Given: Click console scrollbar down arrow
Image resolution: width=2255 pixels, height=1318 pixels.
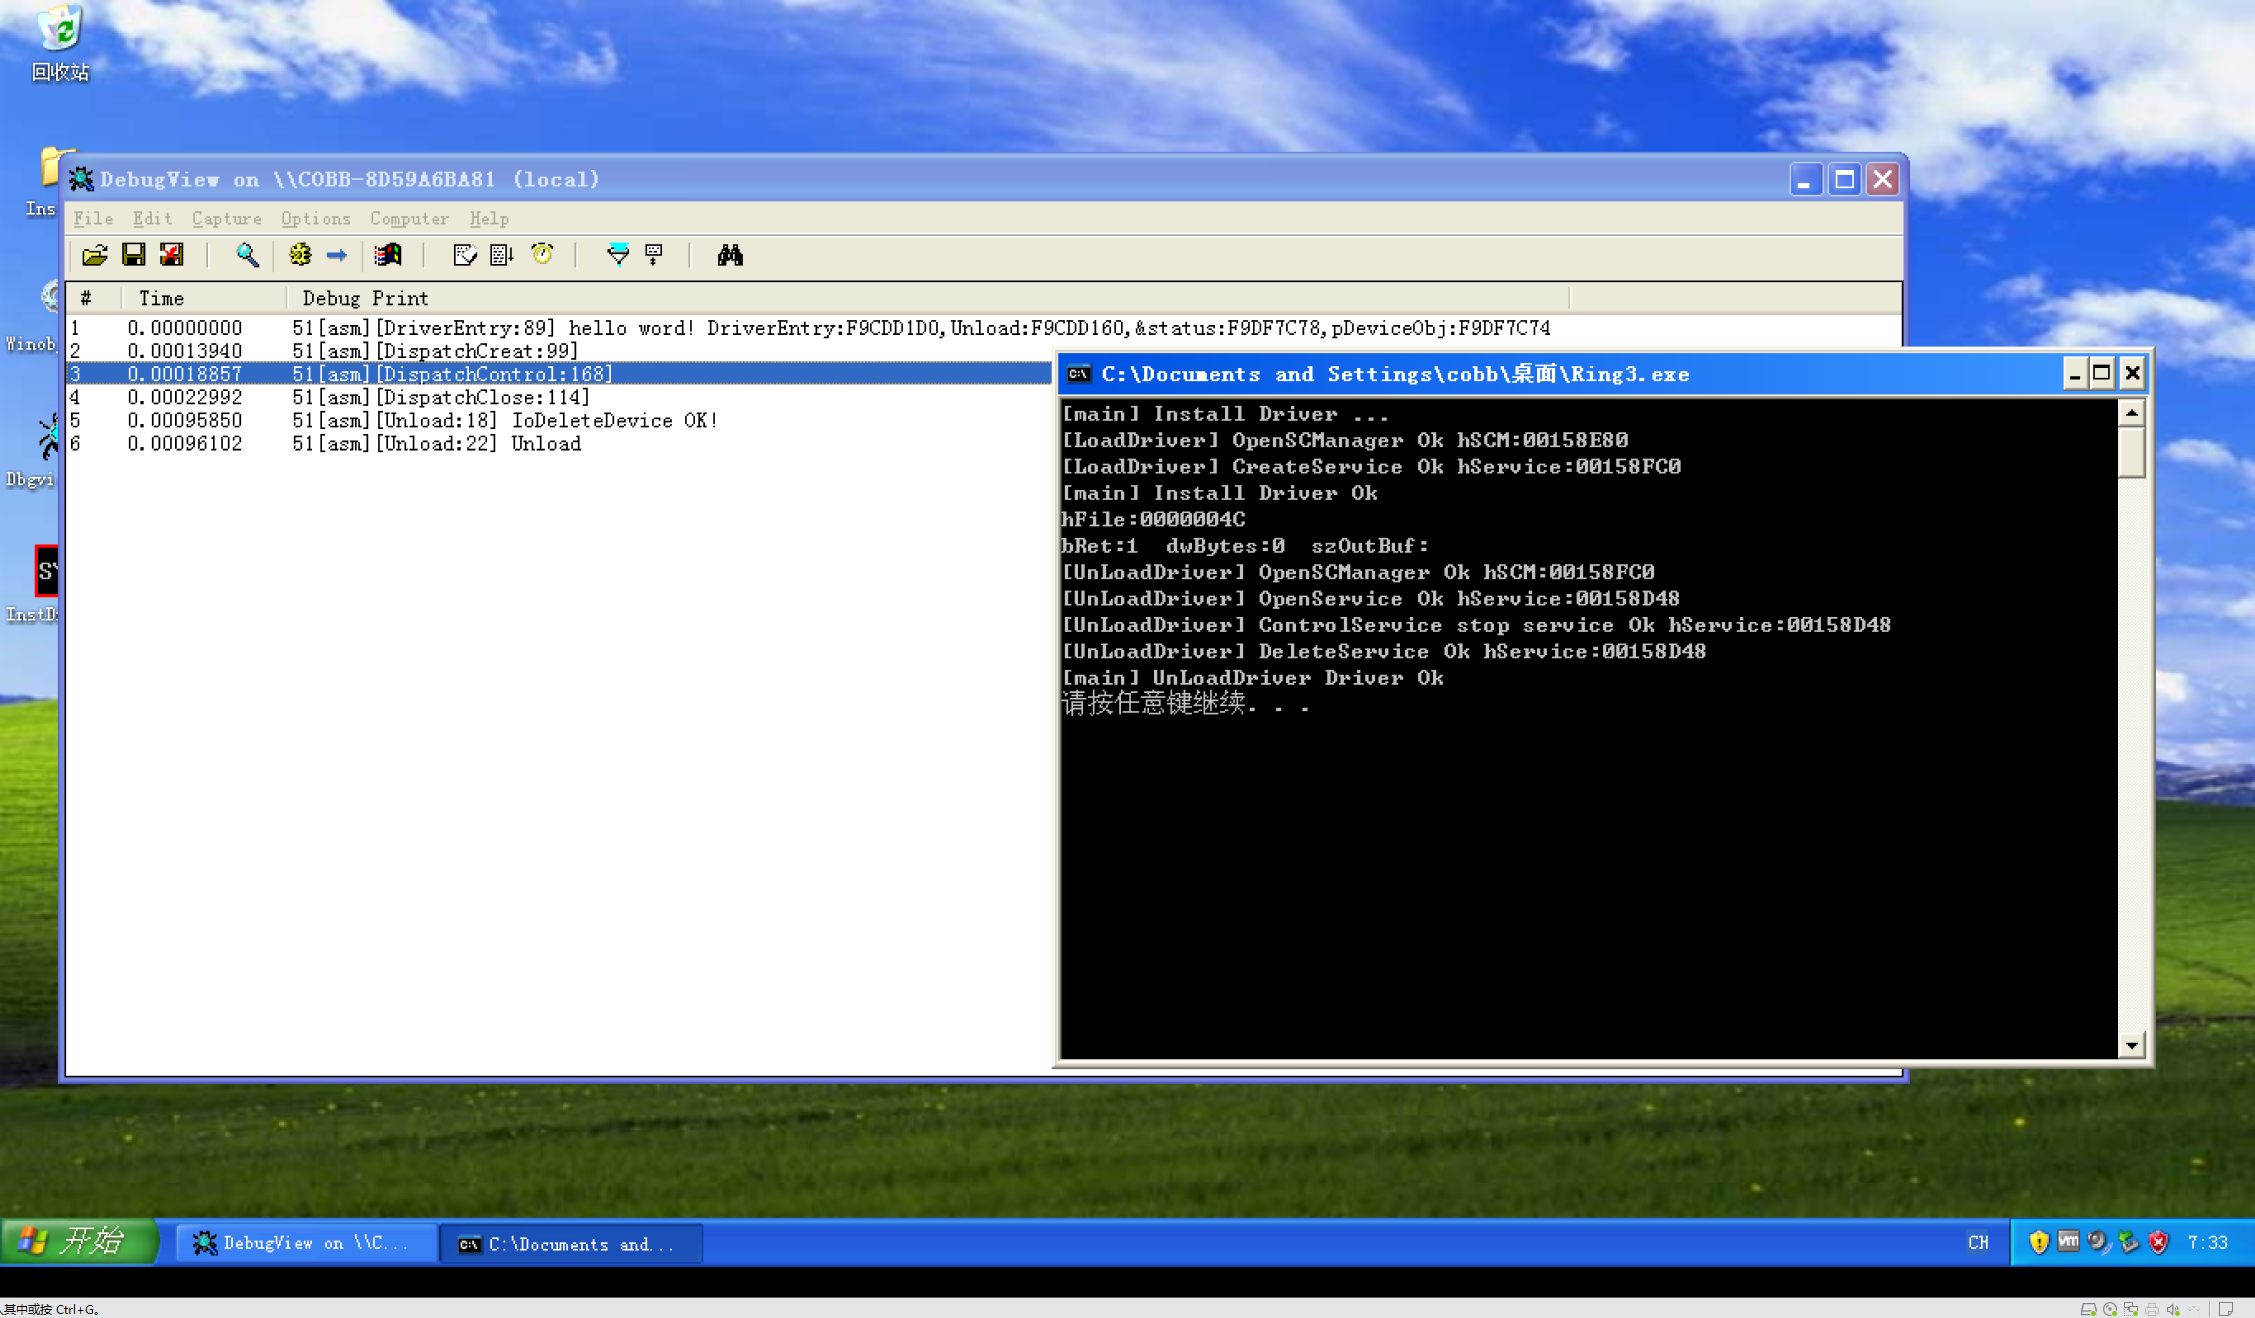Looking at the screenshot, I should pos(2131,1045).
